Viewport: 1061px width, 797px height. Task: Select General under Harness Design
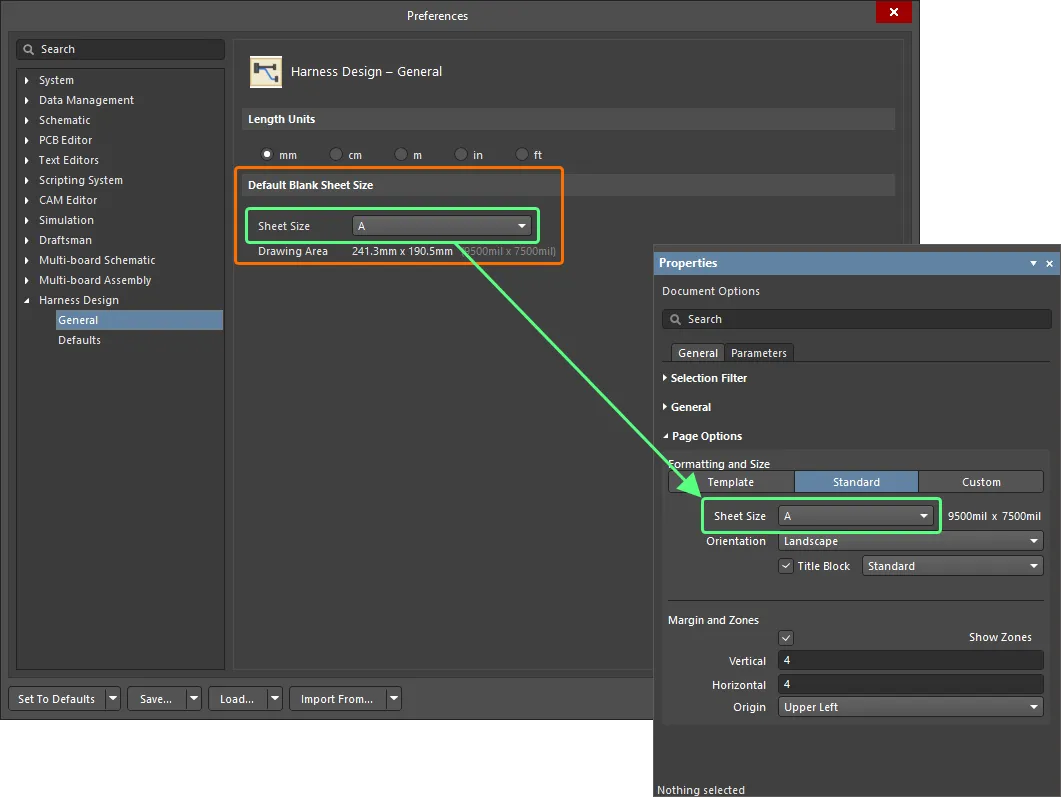coord(139,320)
